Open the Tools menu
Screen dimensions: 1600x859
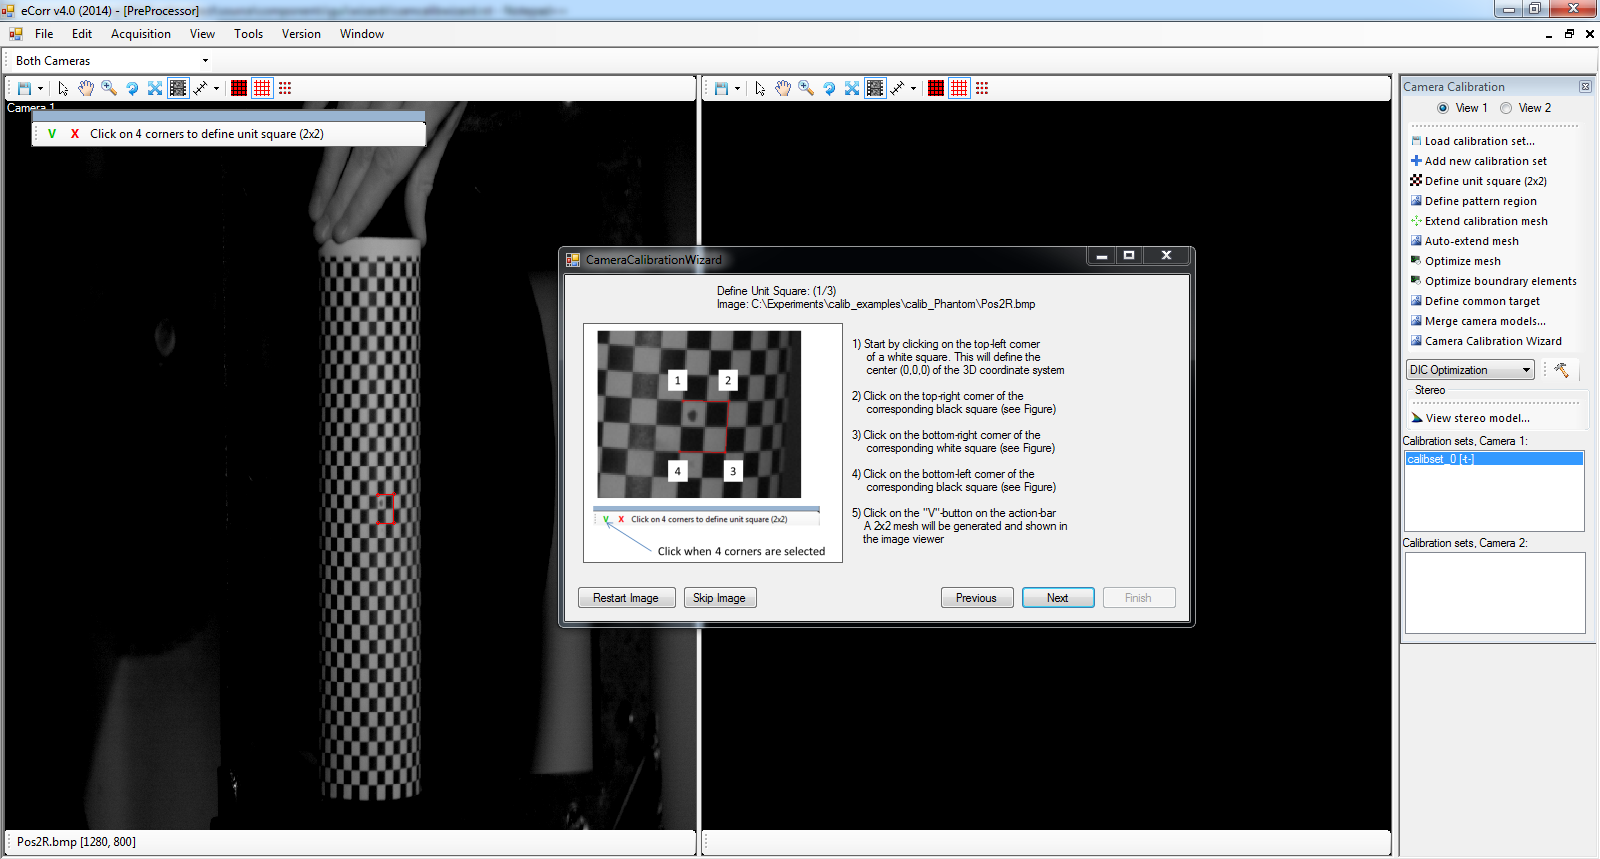point(248,34)
